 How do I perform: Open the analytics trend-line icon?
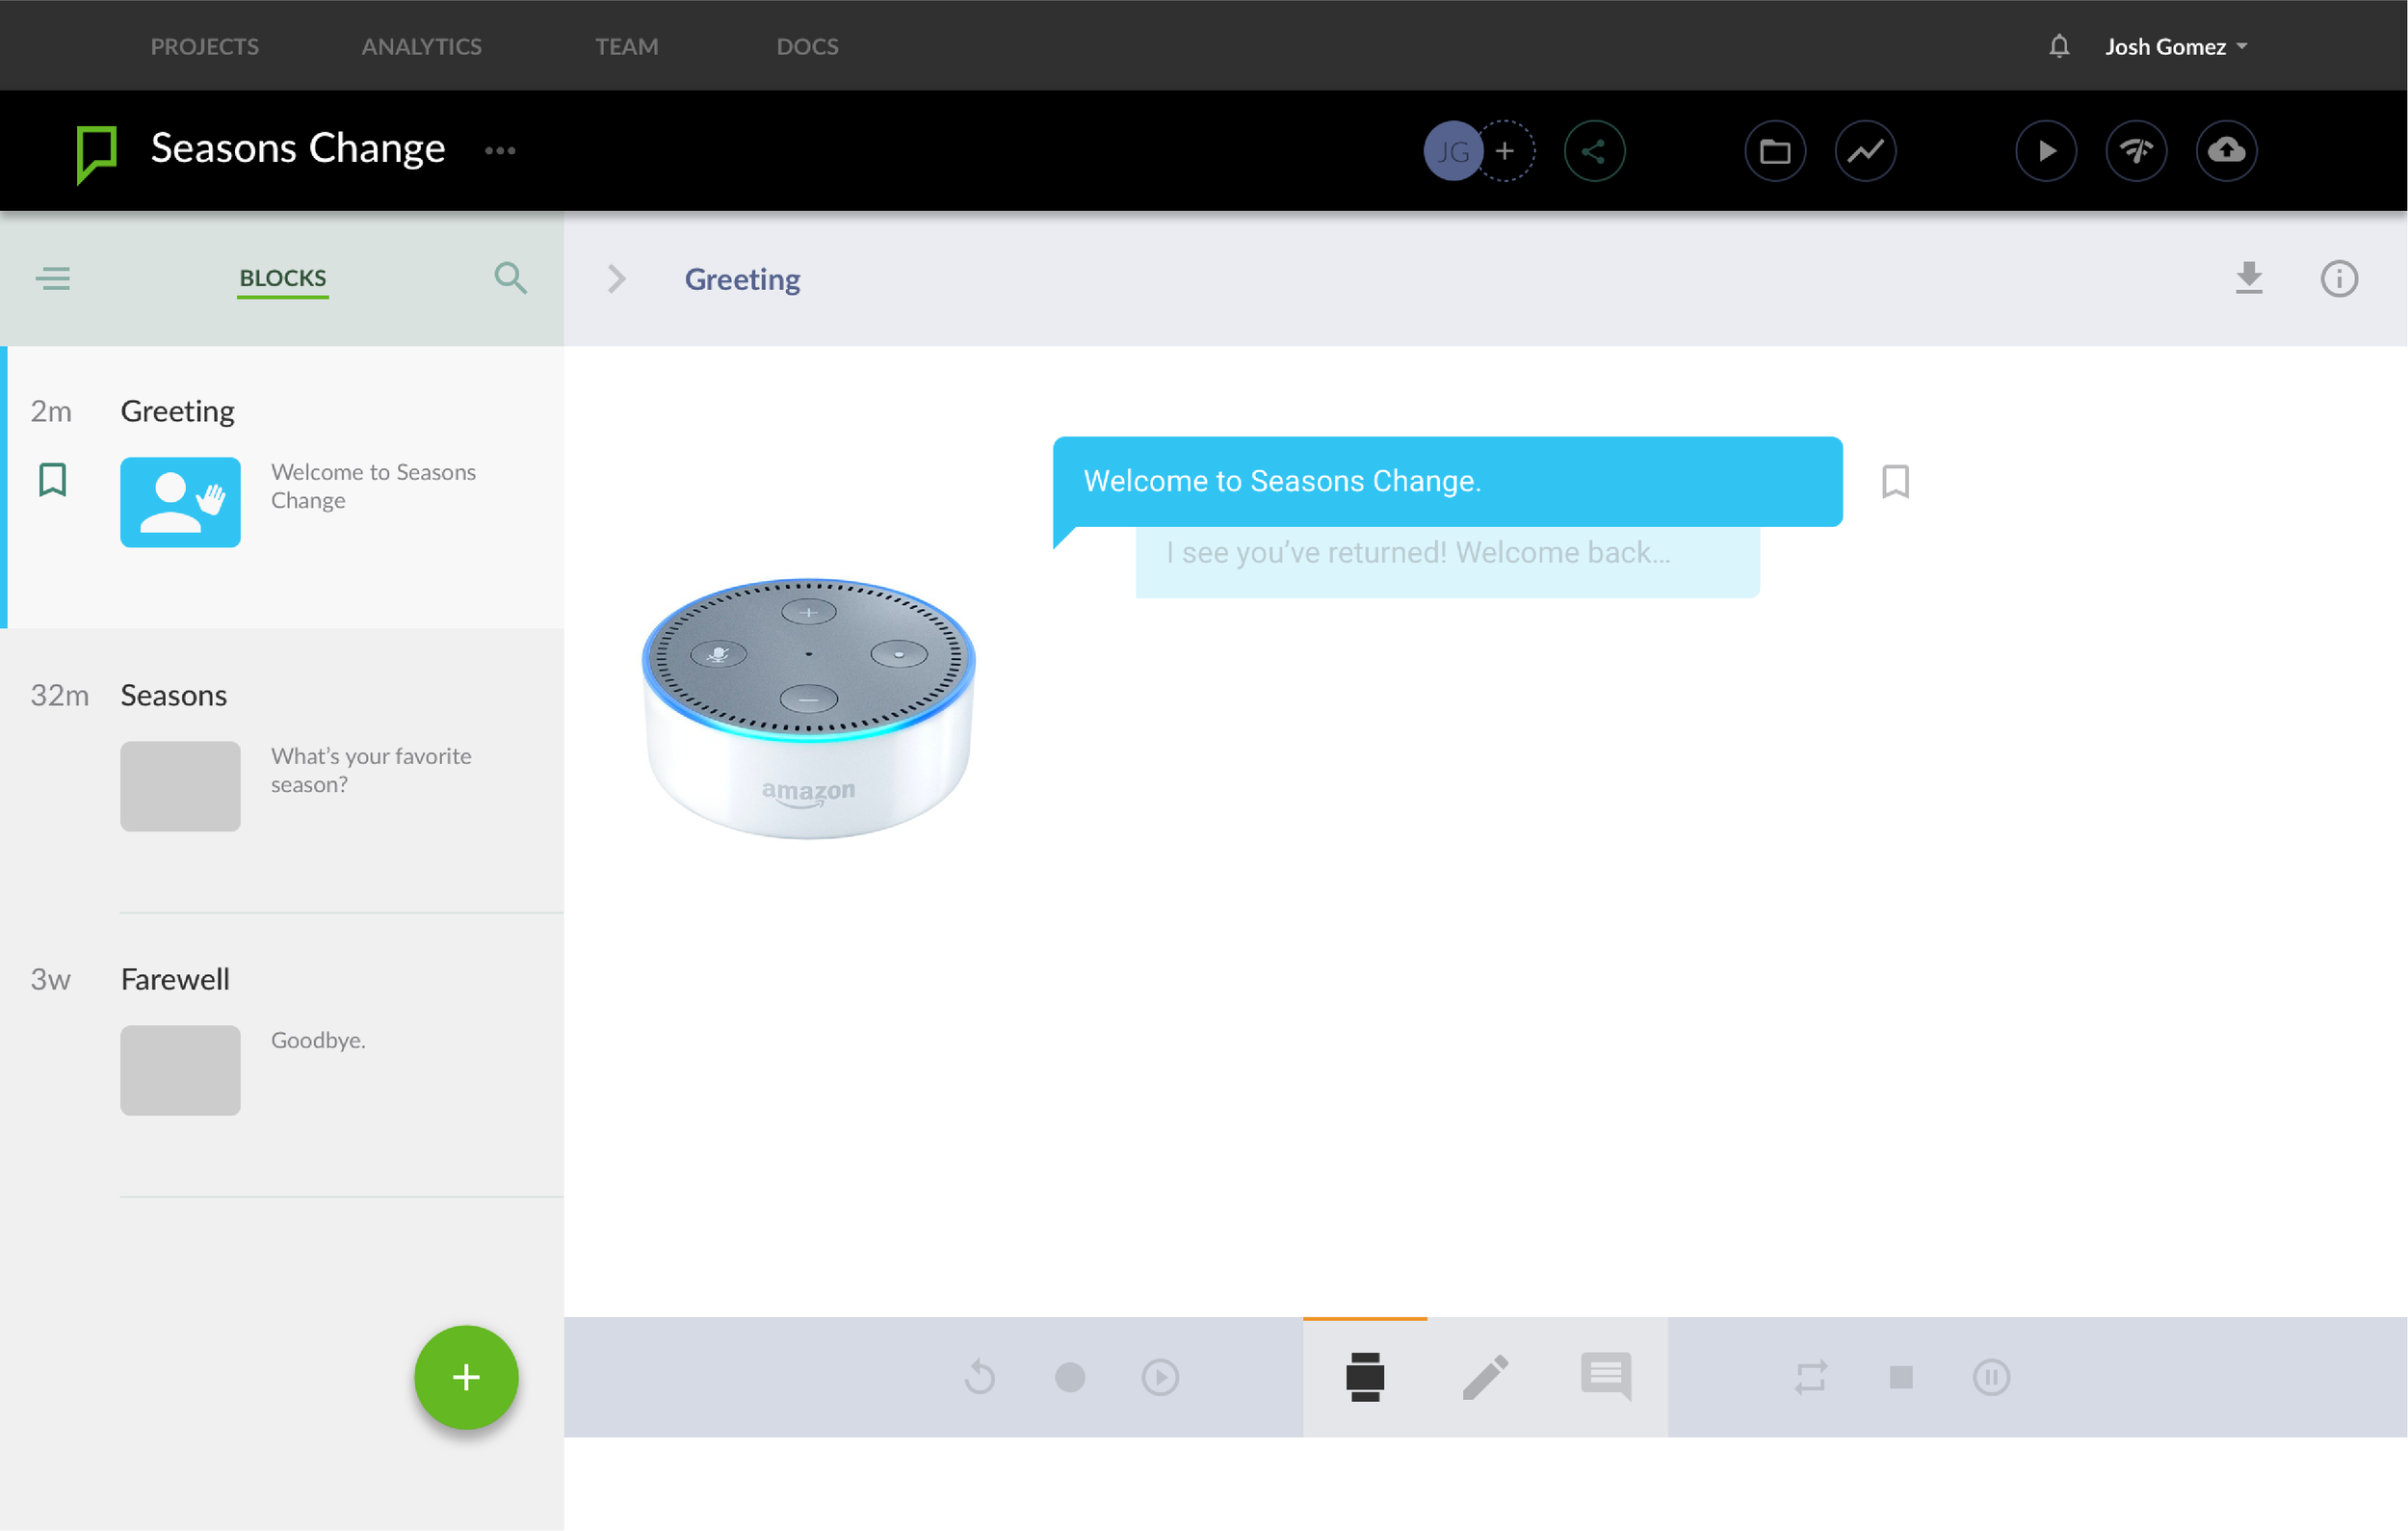coord(1865,151)
